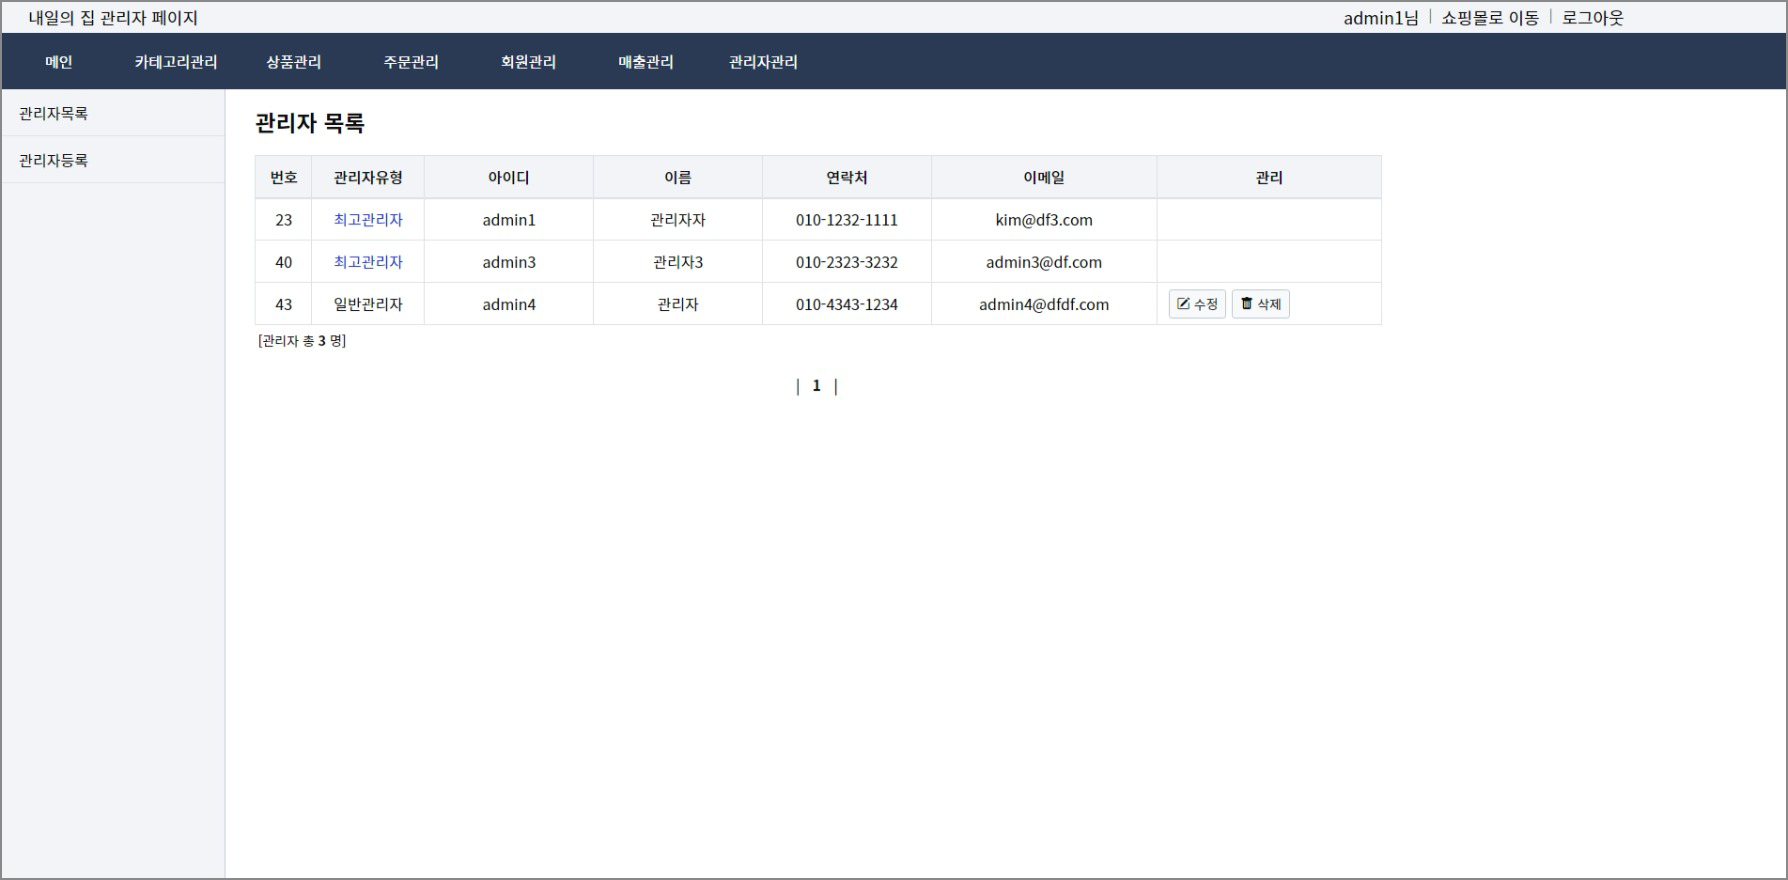Screen dimensions: 1788x880
Task: Click phone number 010-1232-1111
Action: point(847,220)
